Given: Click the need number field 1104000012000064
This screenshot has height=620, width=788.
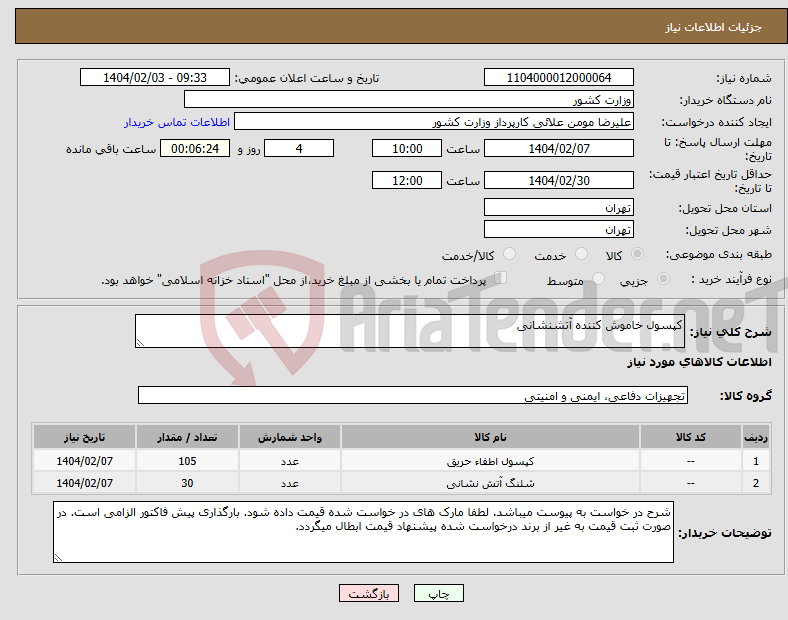Looking at the screenshot, I should click(558, 77).
